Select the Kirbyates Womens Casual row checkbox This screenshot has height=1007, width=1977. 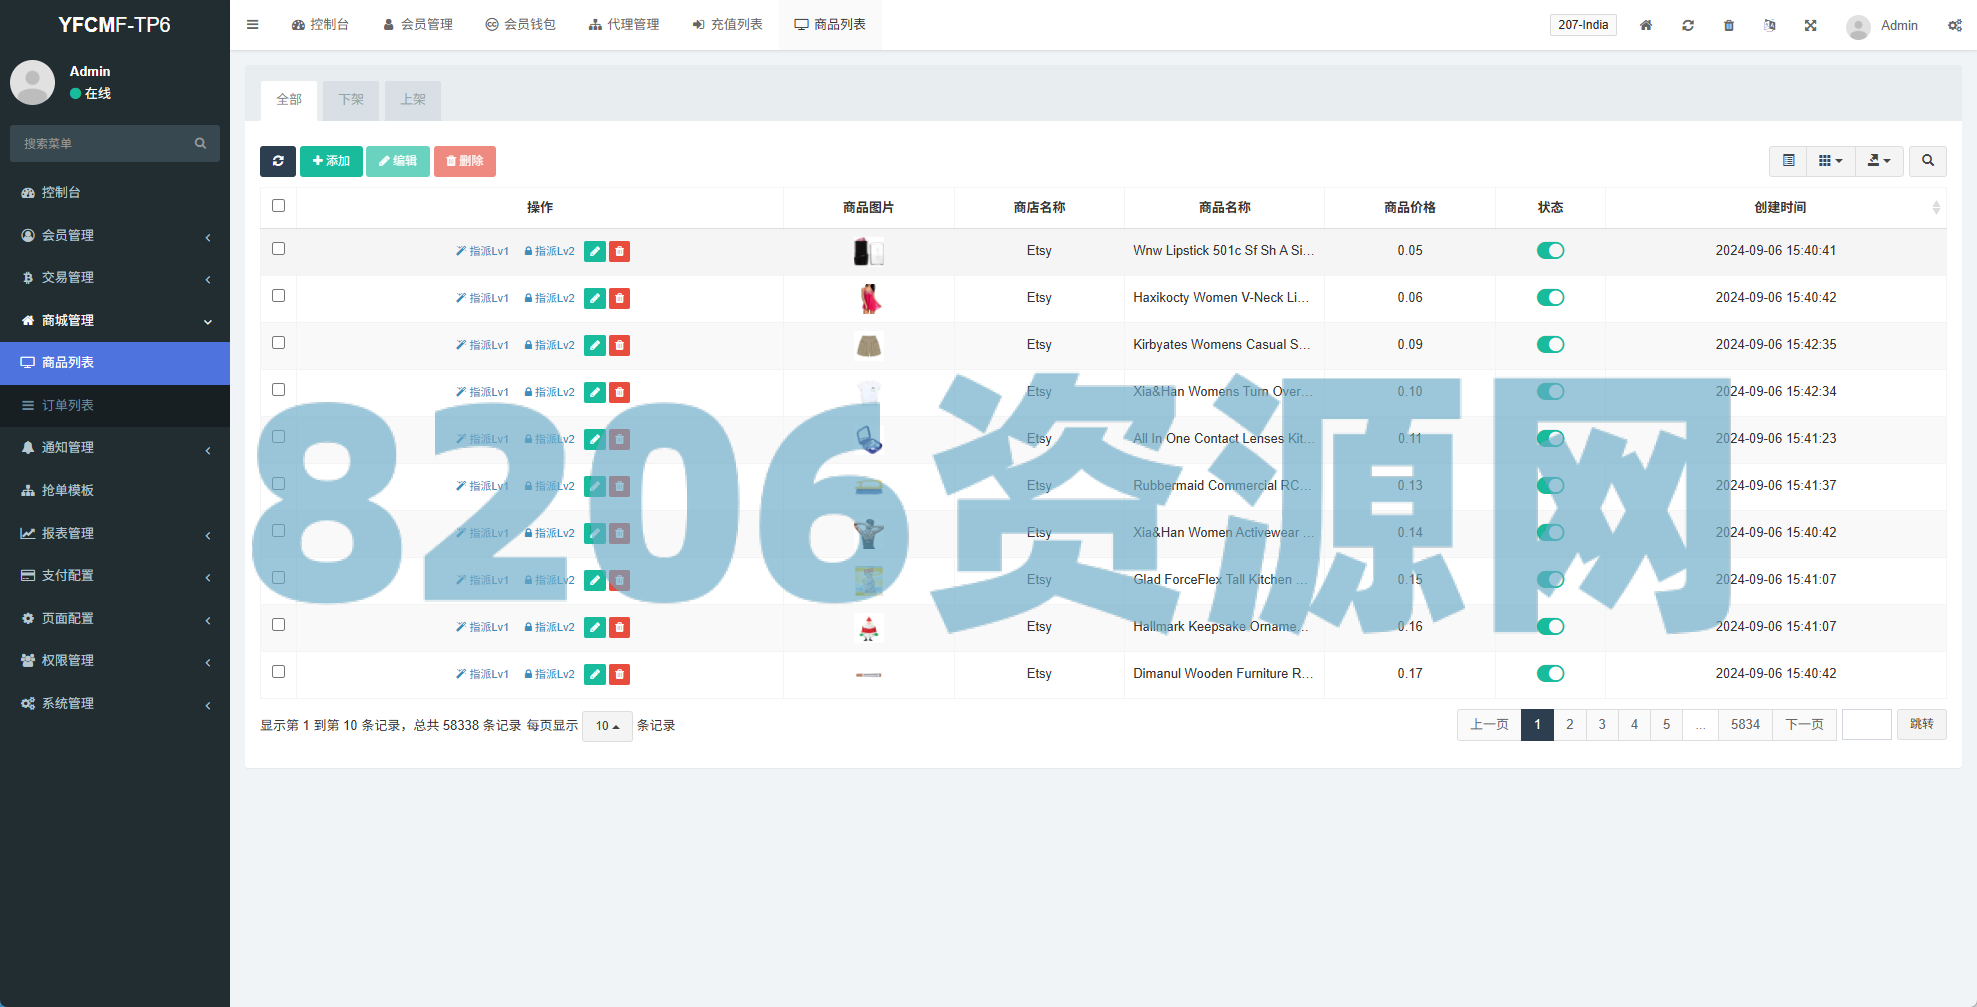click(278, 343)
